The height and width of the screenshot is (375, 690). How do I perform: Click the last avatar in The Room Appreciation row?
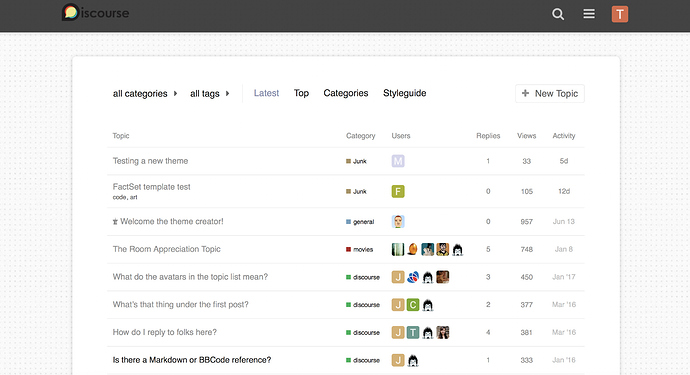[x=458, y=250]
